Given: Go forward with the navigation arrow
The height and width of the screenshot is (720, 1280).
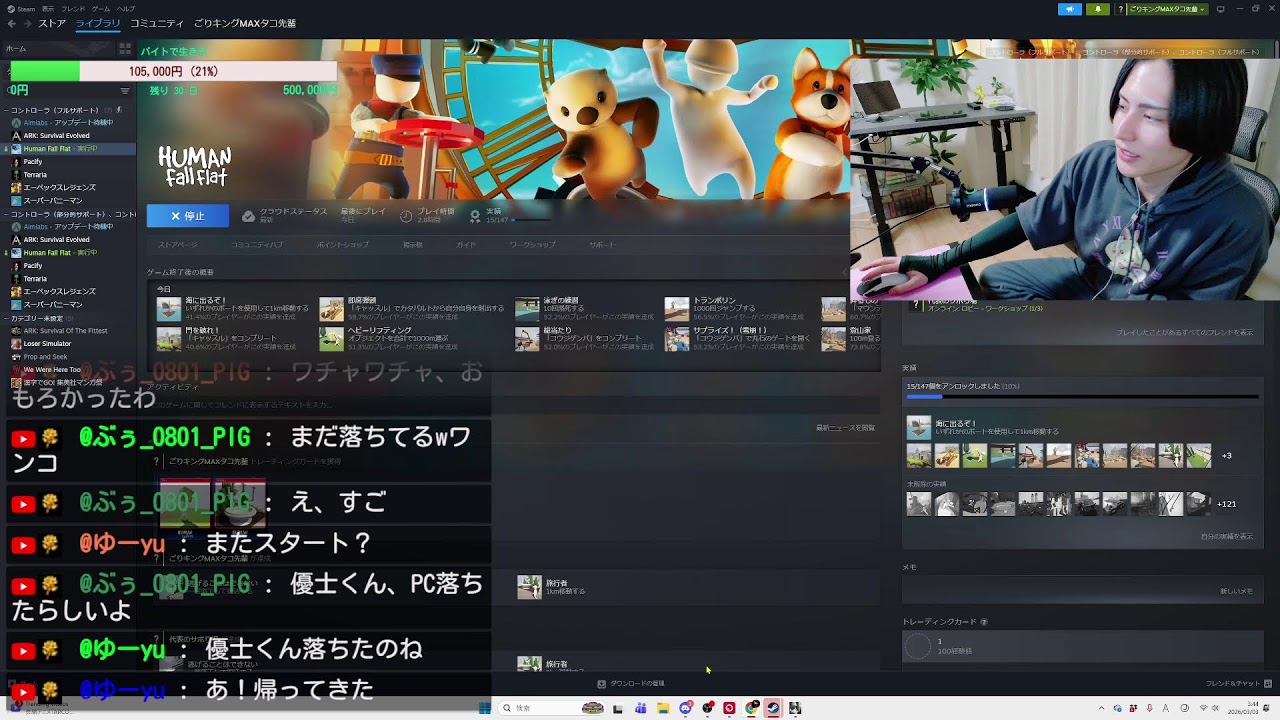Looking at the screenshot, I should coord(27,23).
